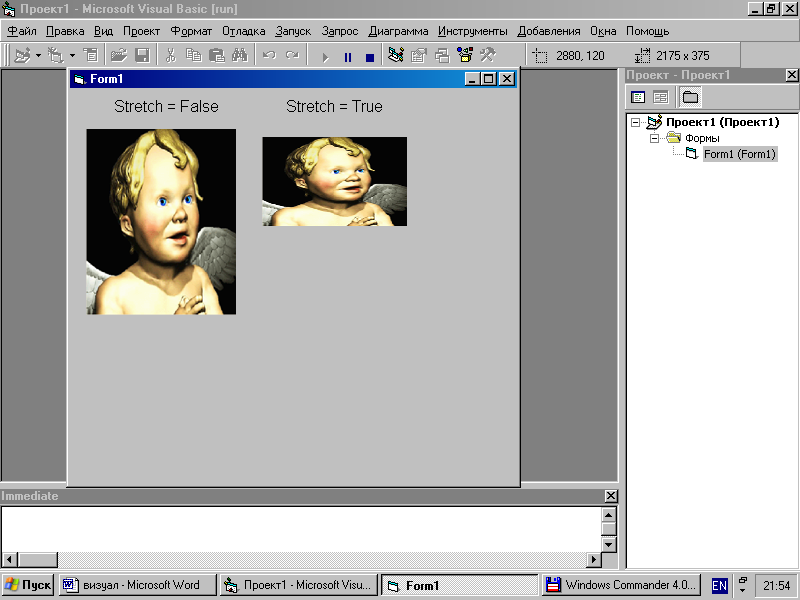The width and height of the screenshot is (800, 600).
Task: Click Immediate window scroll left arrow
Action: pyautogui.click(x=9, y=559)
